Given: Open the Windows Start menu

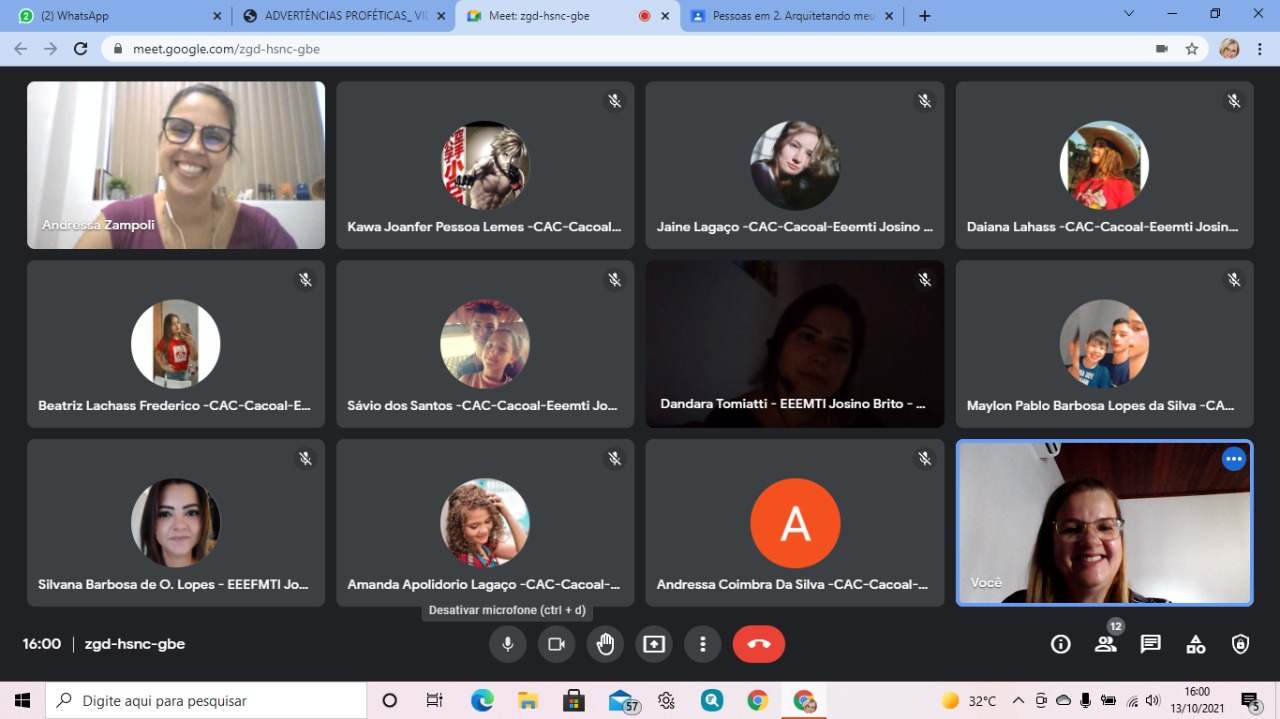Looking at the screenshot, I should [22, 700].
